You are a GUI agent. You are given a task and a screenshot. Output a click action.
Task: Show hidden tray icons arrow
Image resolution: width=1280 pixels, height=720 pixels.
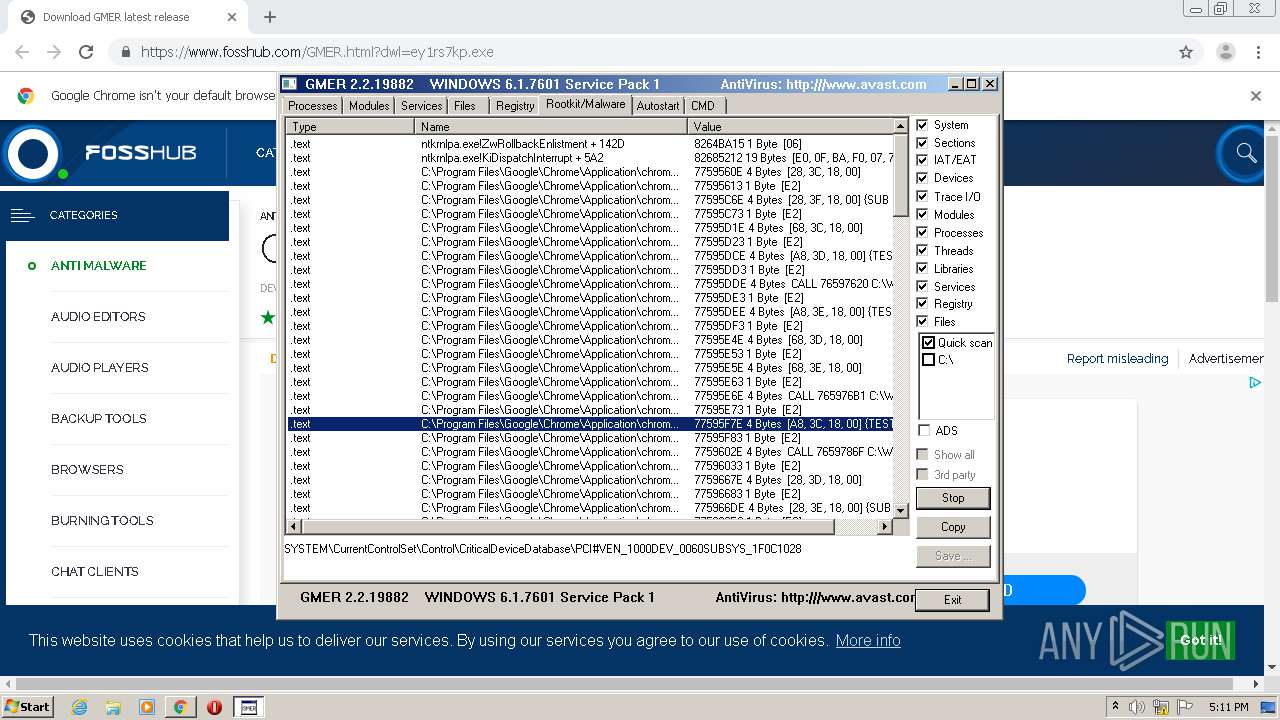coord(1115,707)
